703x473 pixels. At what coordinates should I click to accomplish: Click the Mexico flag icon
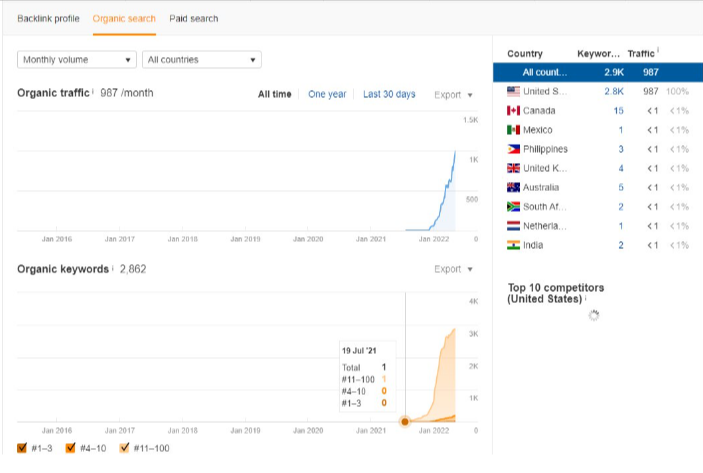tap(514, 130)
